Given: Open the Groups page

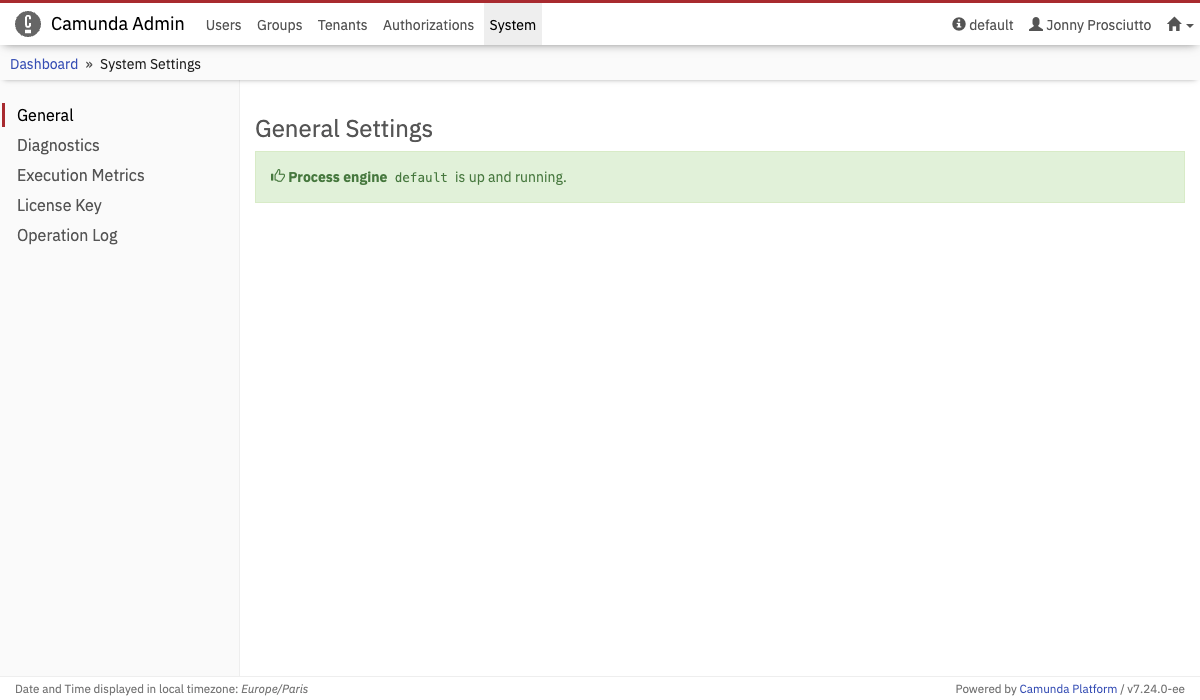Looking at the screenshot, I should pos(279,25).
